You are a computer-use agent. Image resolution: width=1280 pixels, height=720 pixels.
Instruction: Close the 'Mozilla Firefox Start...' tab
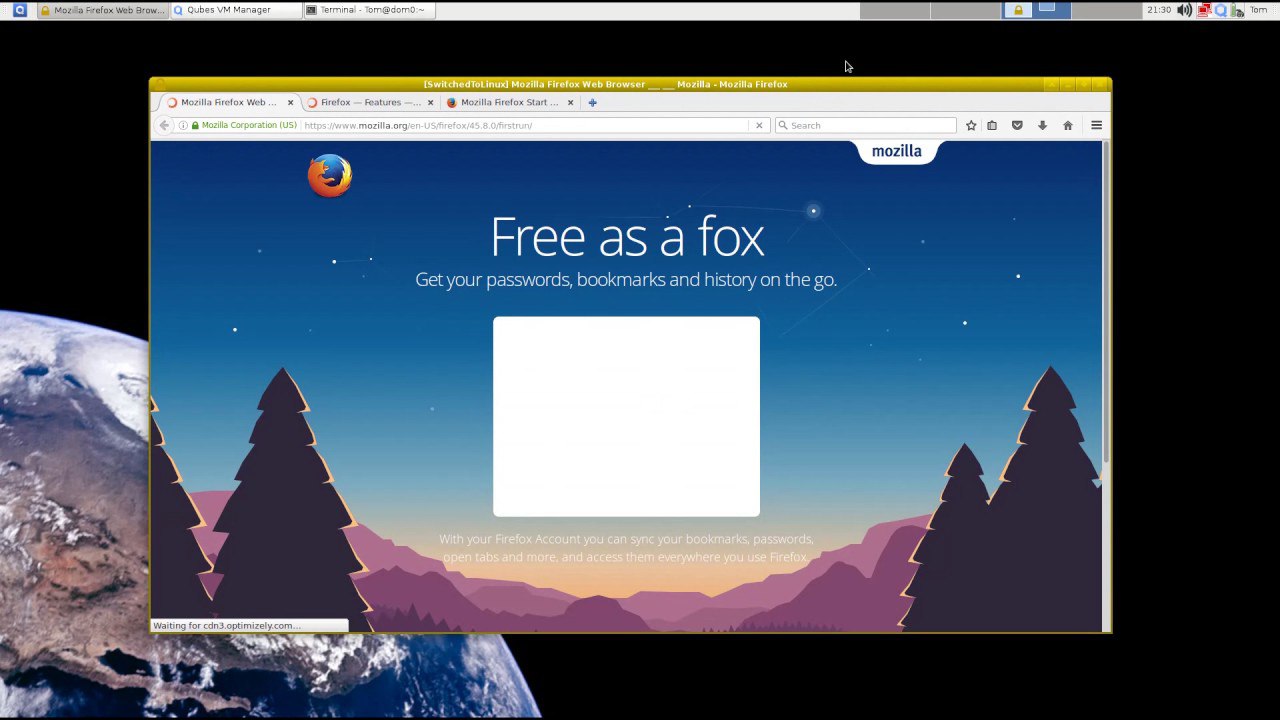pos(571,102)
